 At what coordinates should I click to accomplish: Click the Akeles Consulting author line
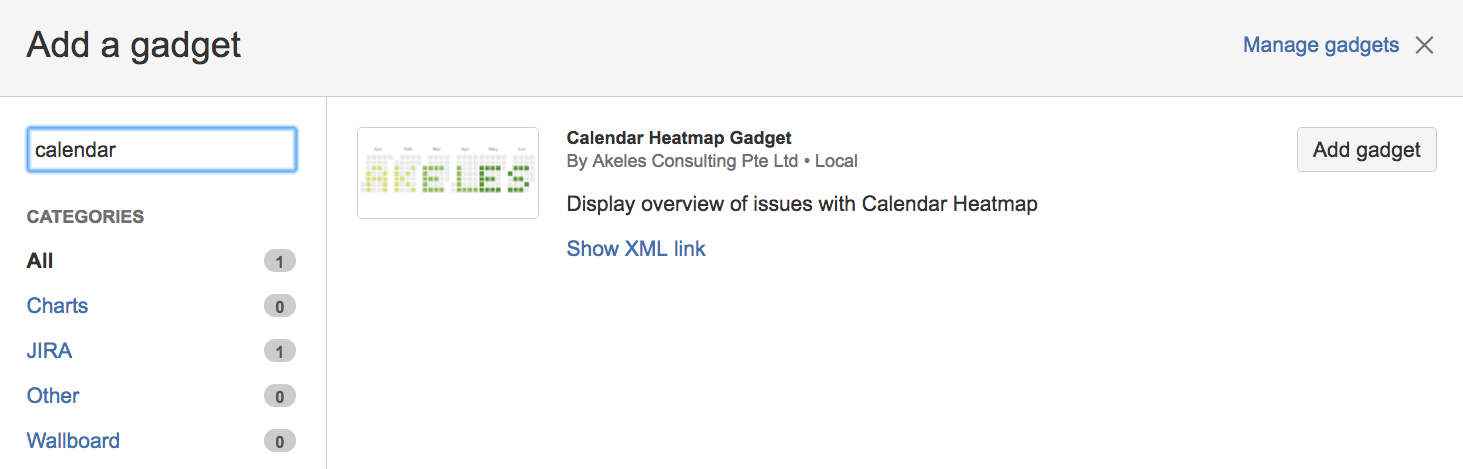coord(711,161)
